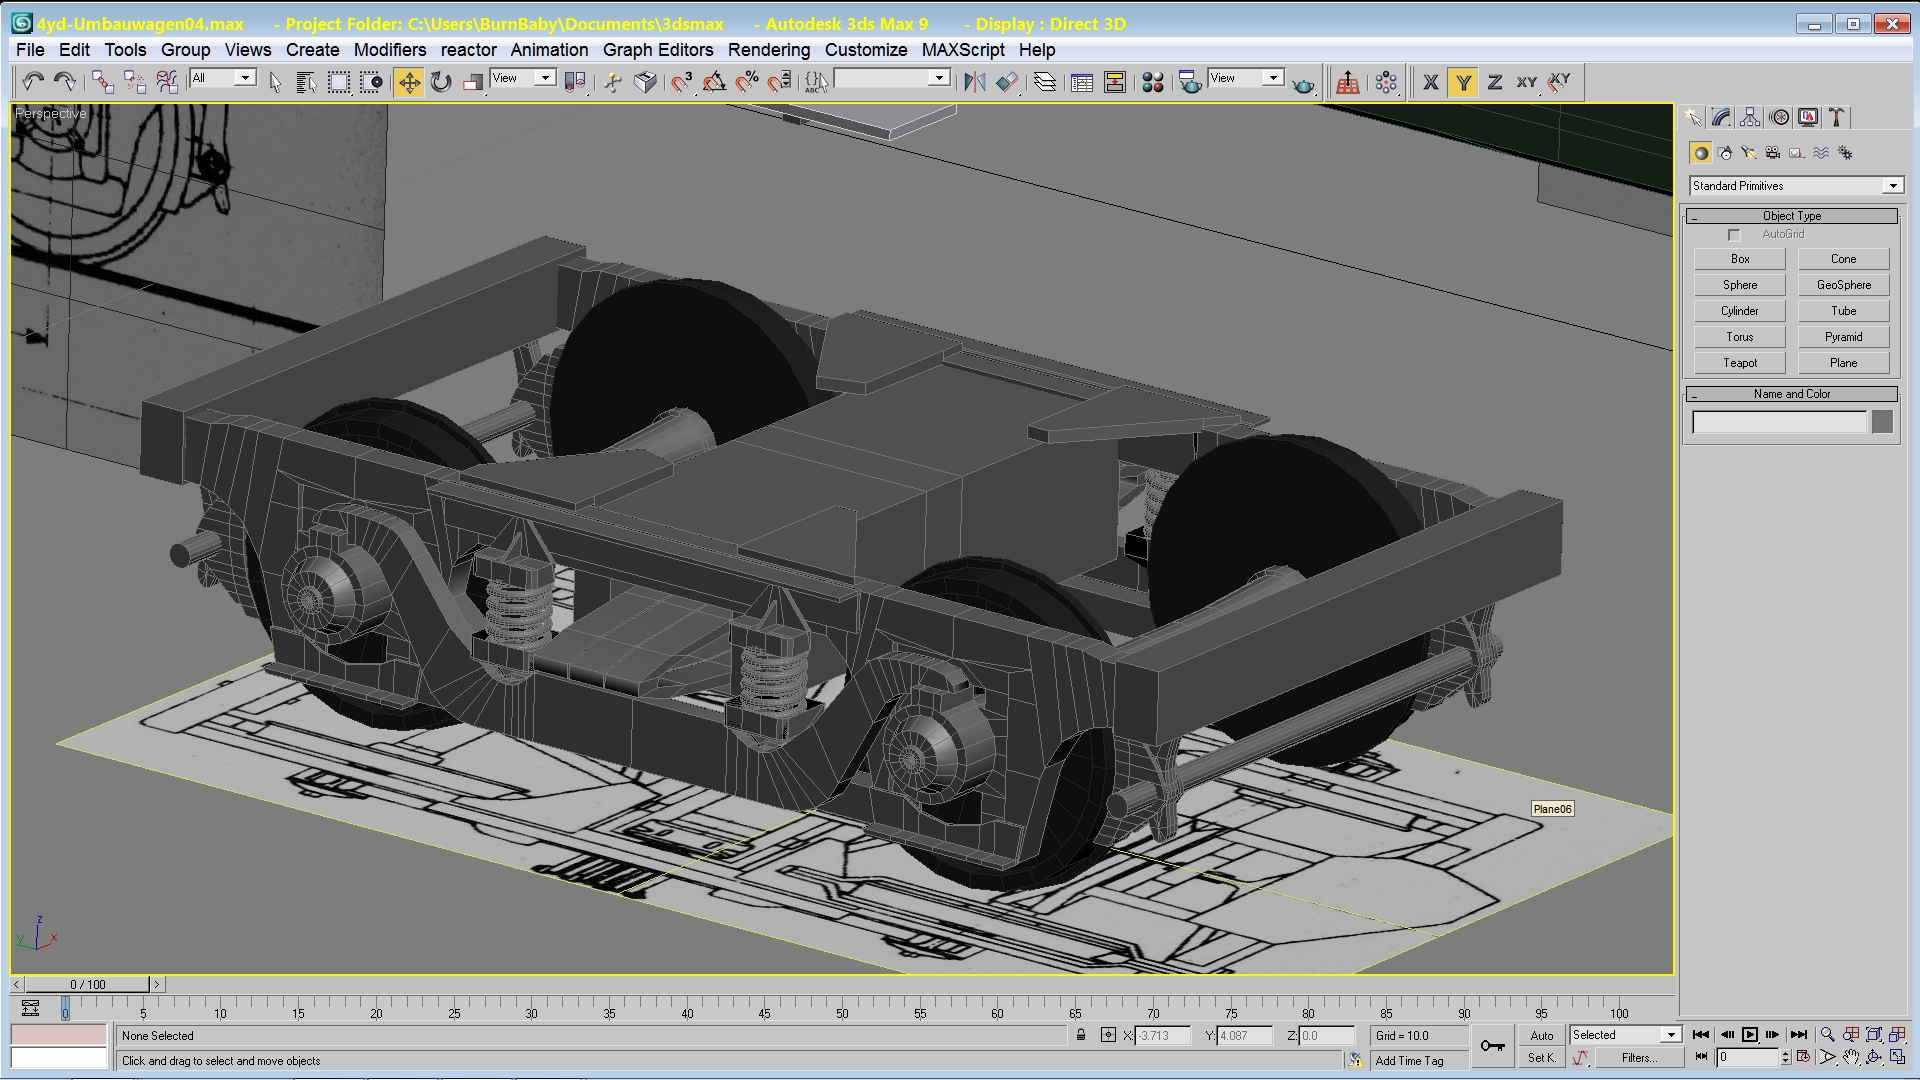
Task: Click the Quick Render teapot icon
Action: (1303, 83)
